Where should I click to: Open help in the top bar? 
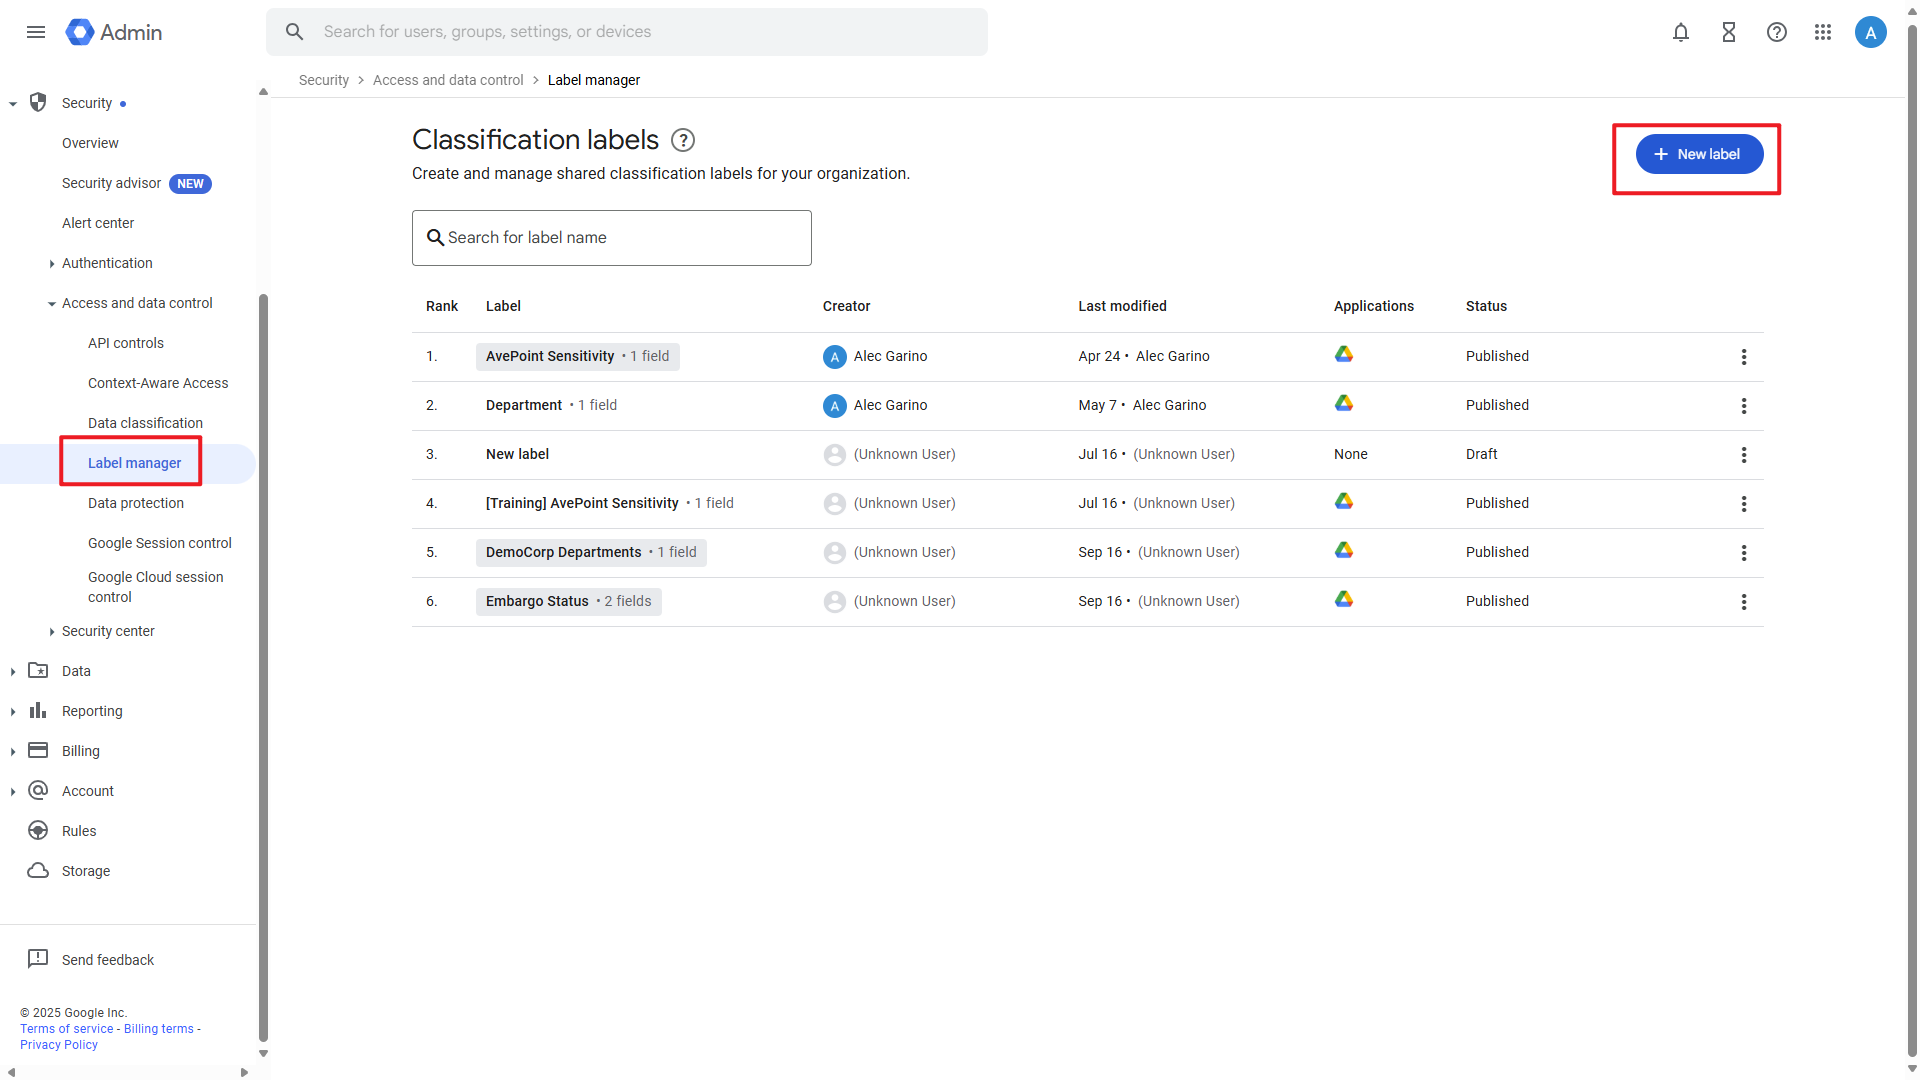(1776, 32)
